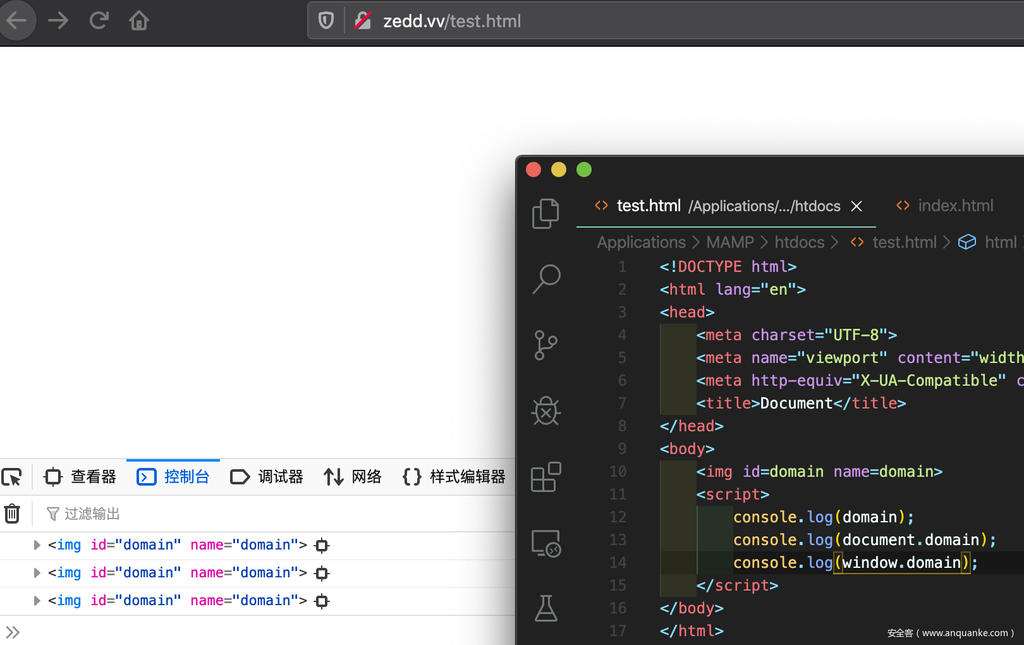The height and width of the screenshot is (645, 1024).
Task: Click the Firefox home button
Action: (x=139, y=21)
